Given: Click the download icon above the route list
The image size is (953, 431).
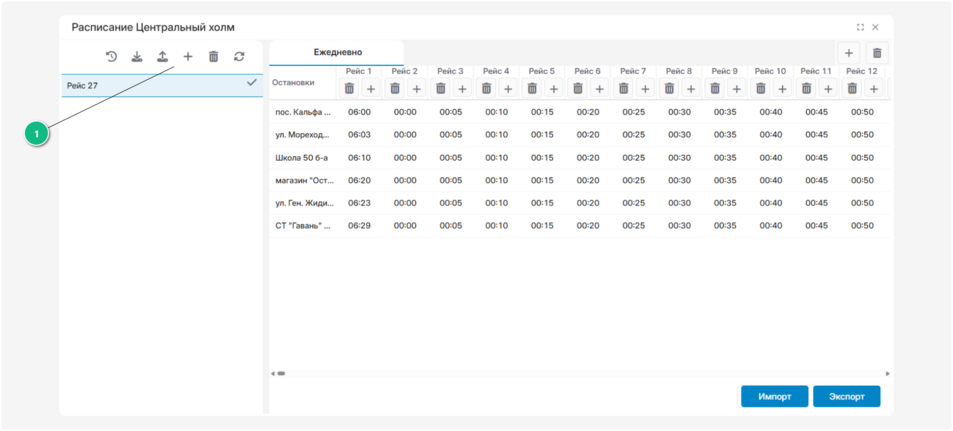Looking at the screenshot, I should click(137, 57).
